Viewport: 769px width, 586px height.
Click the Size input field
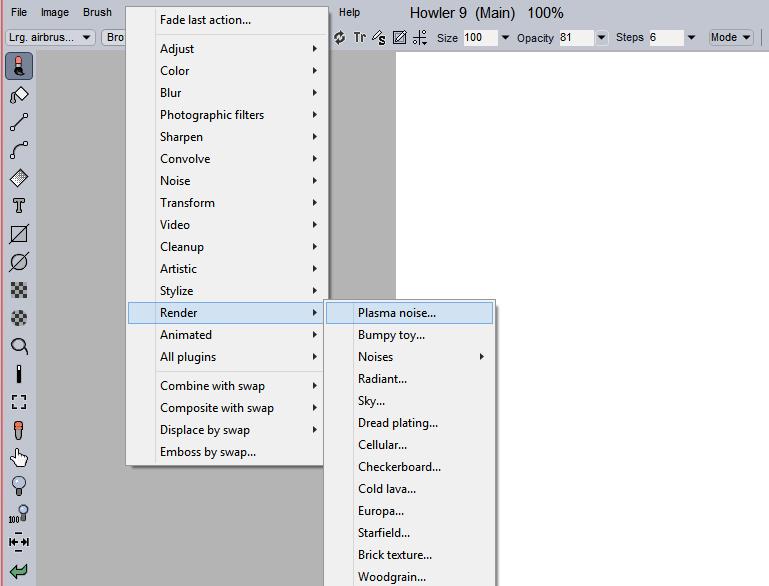pos(478,38)
